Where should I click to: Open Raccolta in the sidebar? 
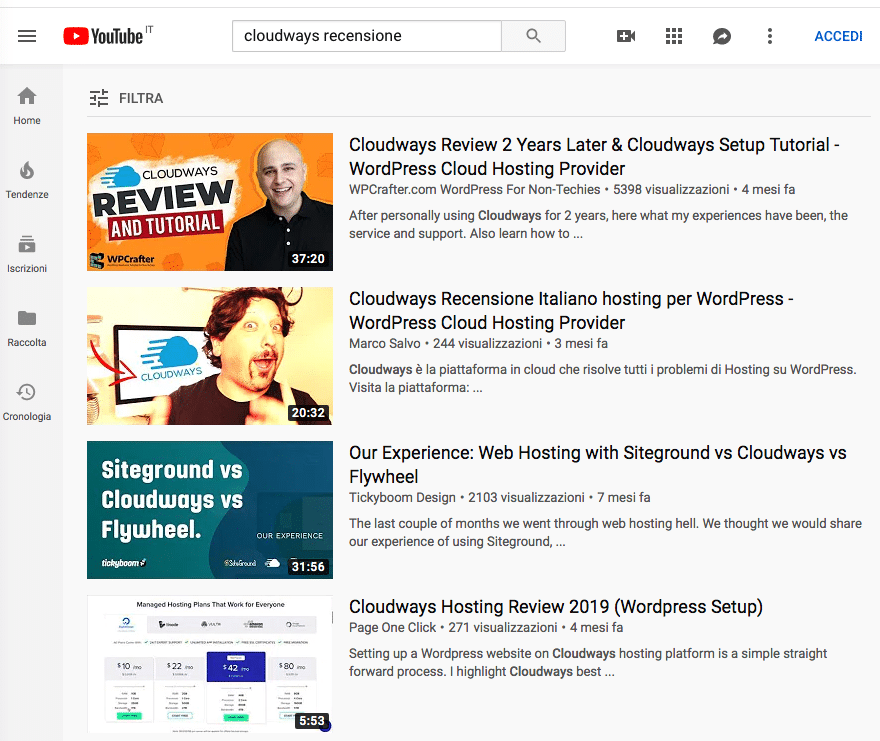tap(27, 328)
